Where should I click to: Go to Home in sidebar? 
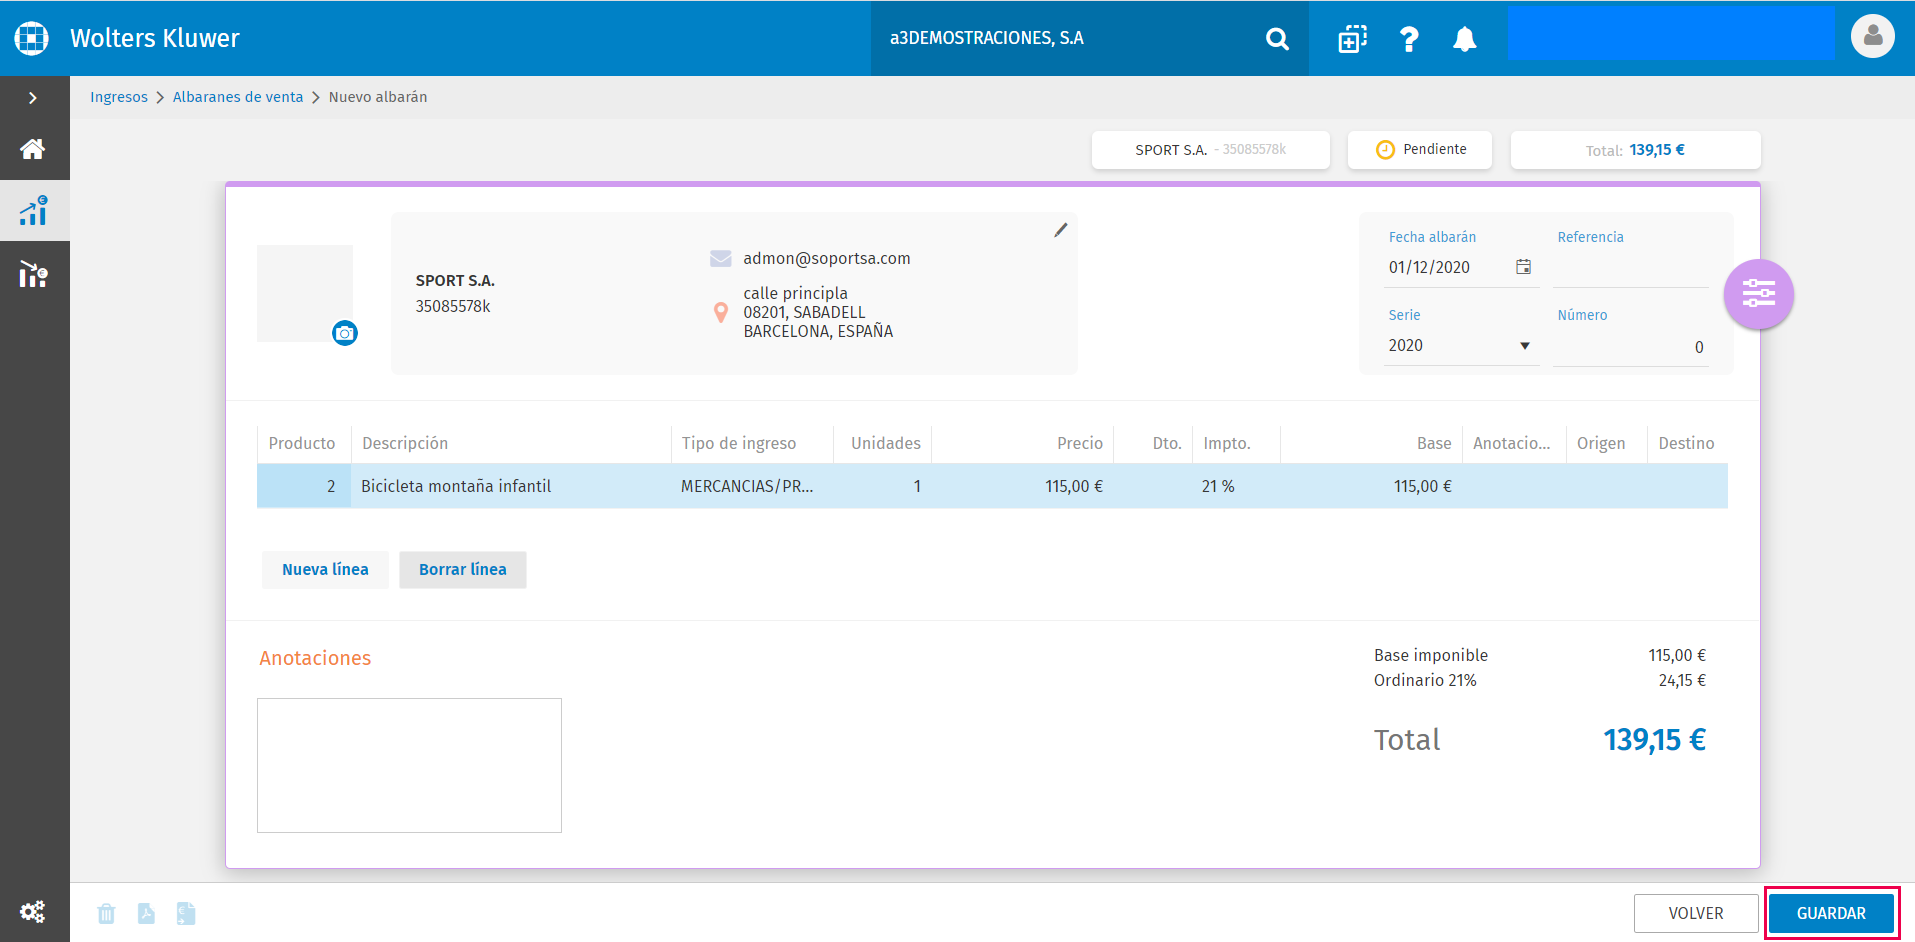[x=33, y=149]
